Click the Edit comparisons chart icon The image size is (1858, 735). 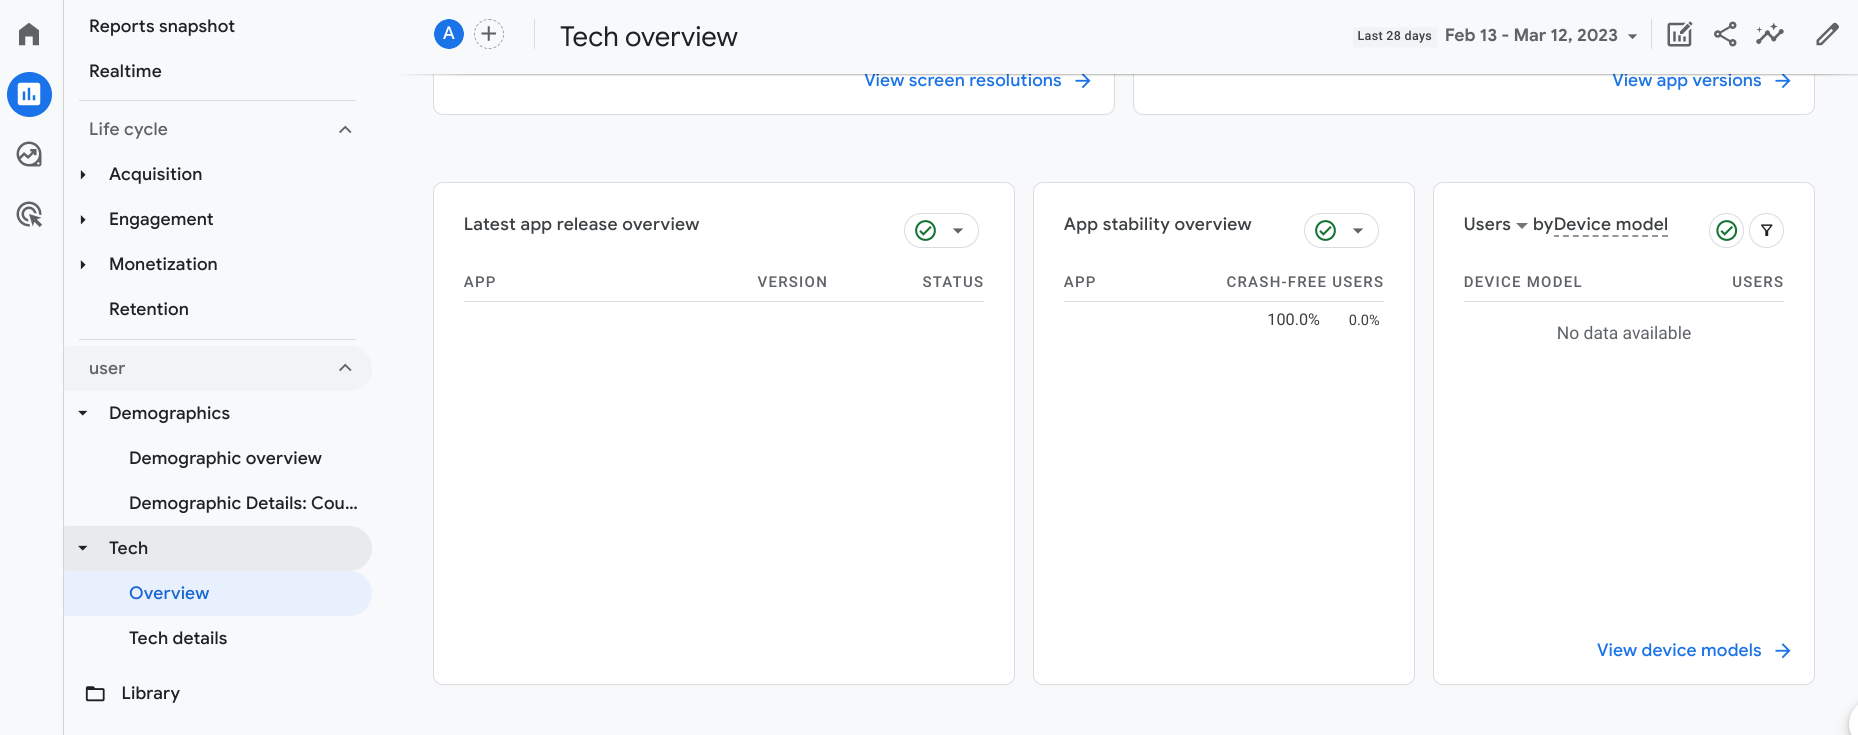click(1679, 35)
